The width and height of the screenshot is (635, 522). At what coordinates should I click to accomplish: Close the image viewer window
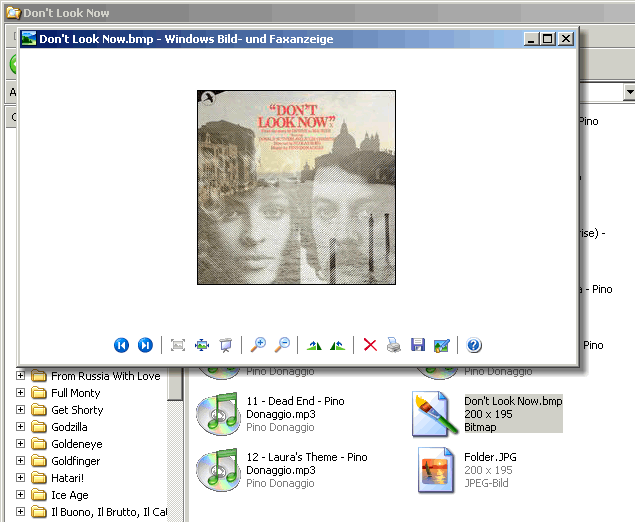pos(566,39)
